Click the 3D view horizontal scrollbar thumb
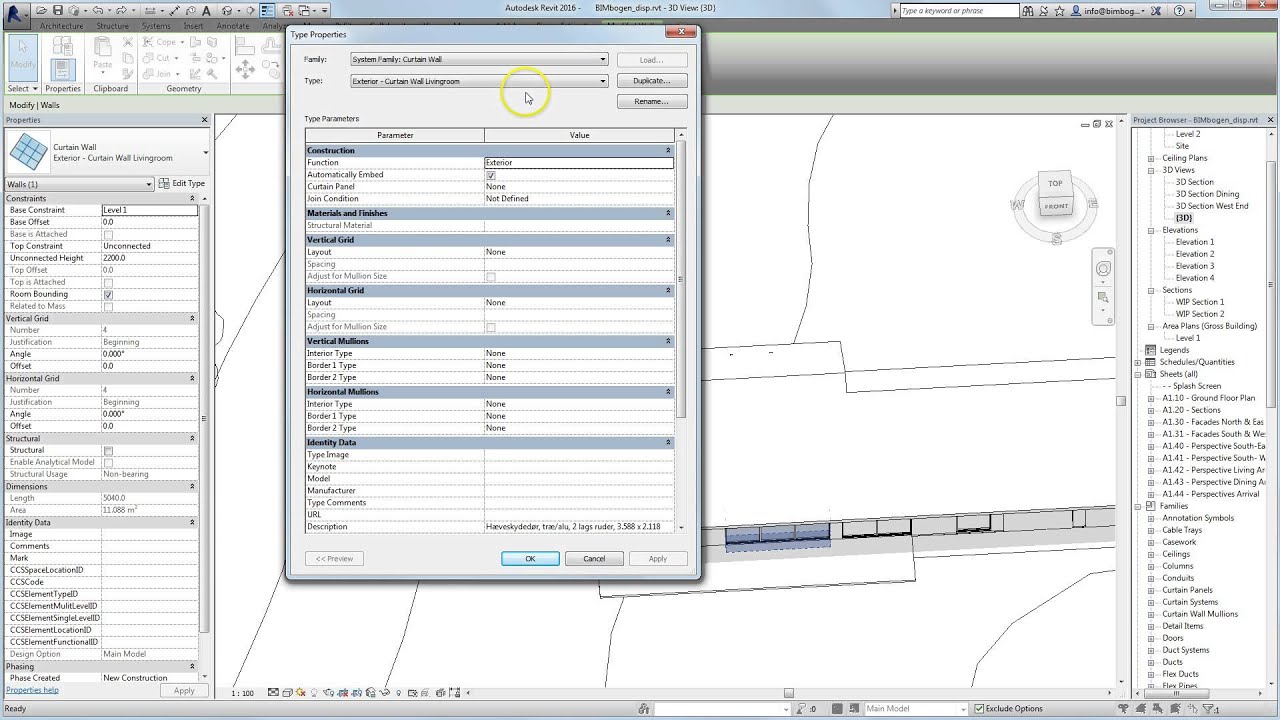 pos(788,693)
